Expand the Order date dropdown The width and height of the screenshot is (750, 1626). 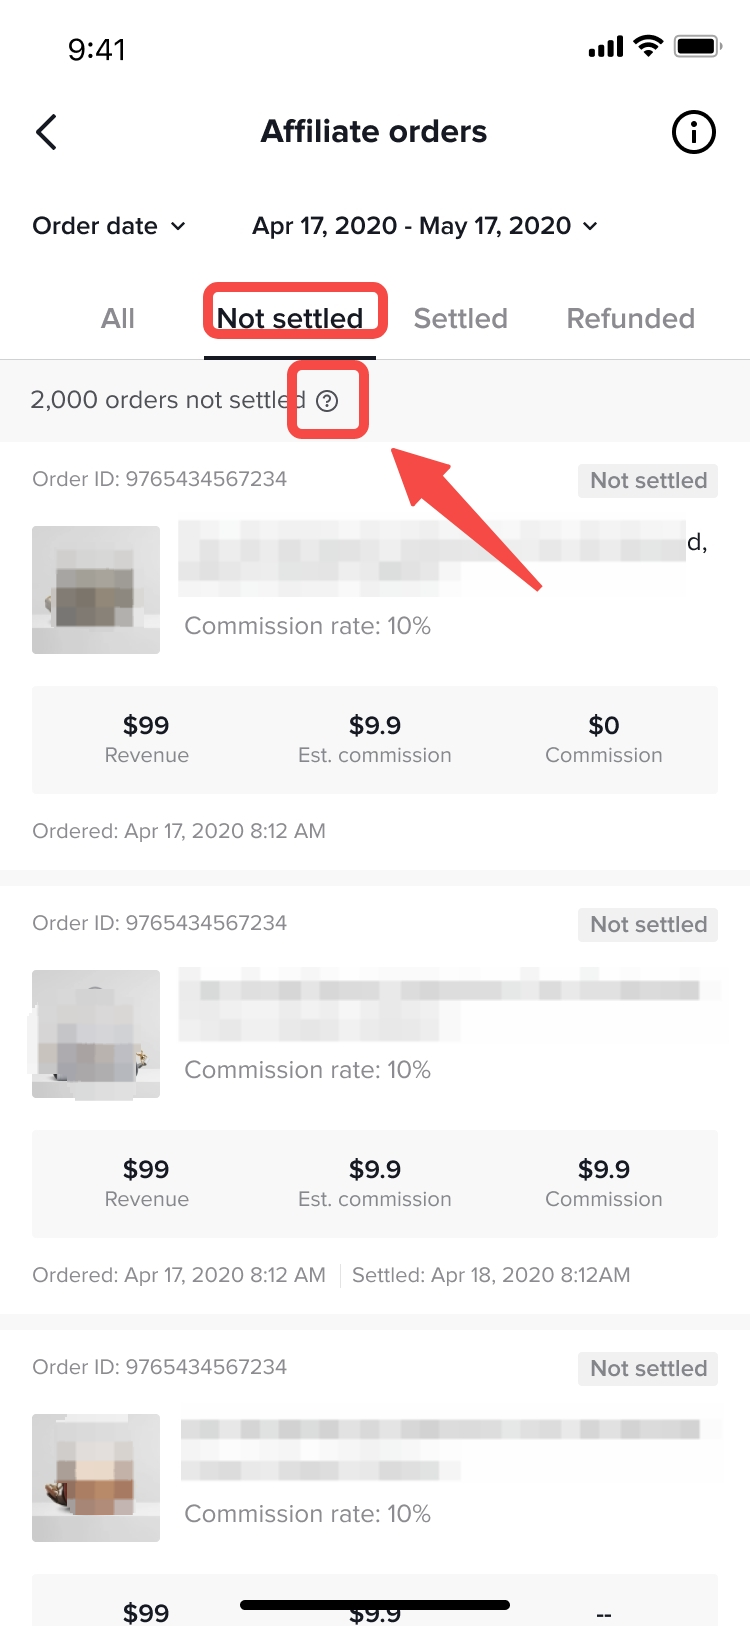click(109, 226)
